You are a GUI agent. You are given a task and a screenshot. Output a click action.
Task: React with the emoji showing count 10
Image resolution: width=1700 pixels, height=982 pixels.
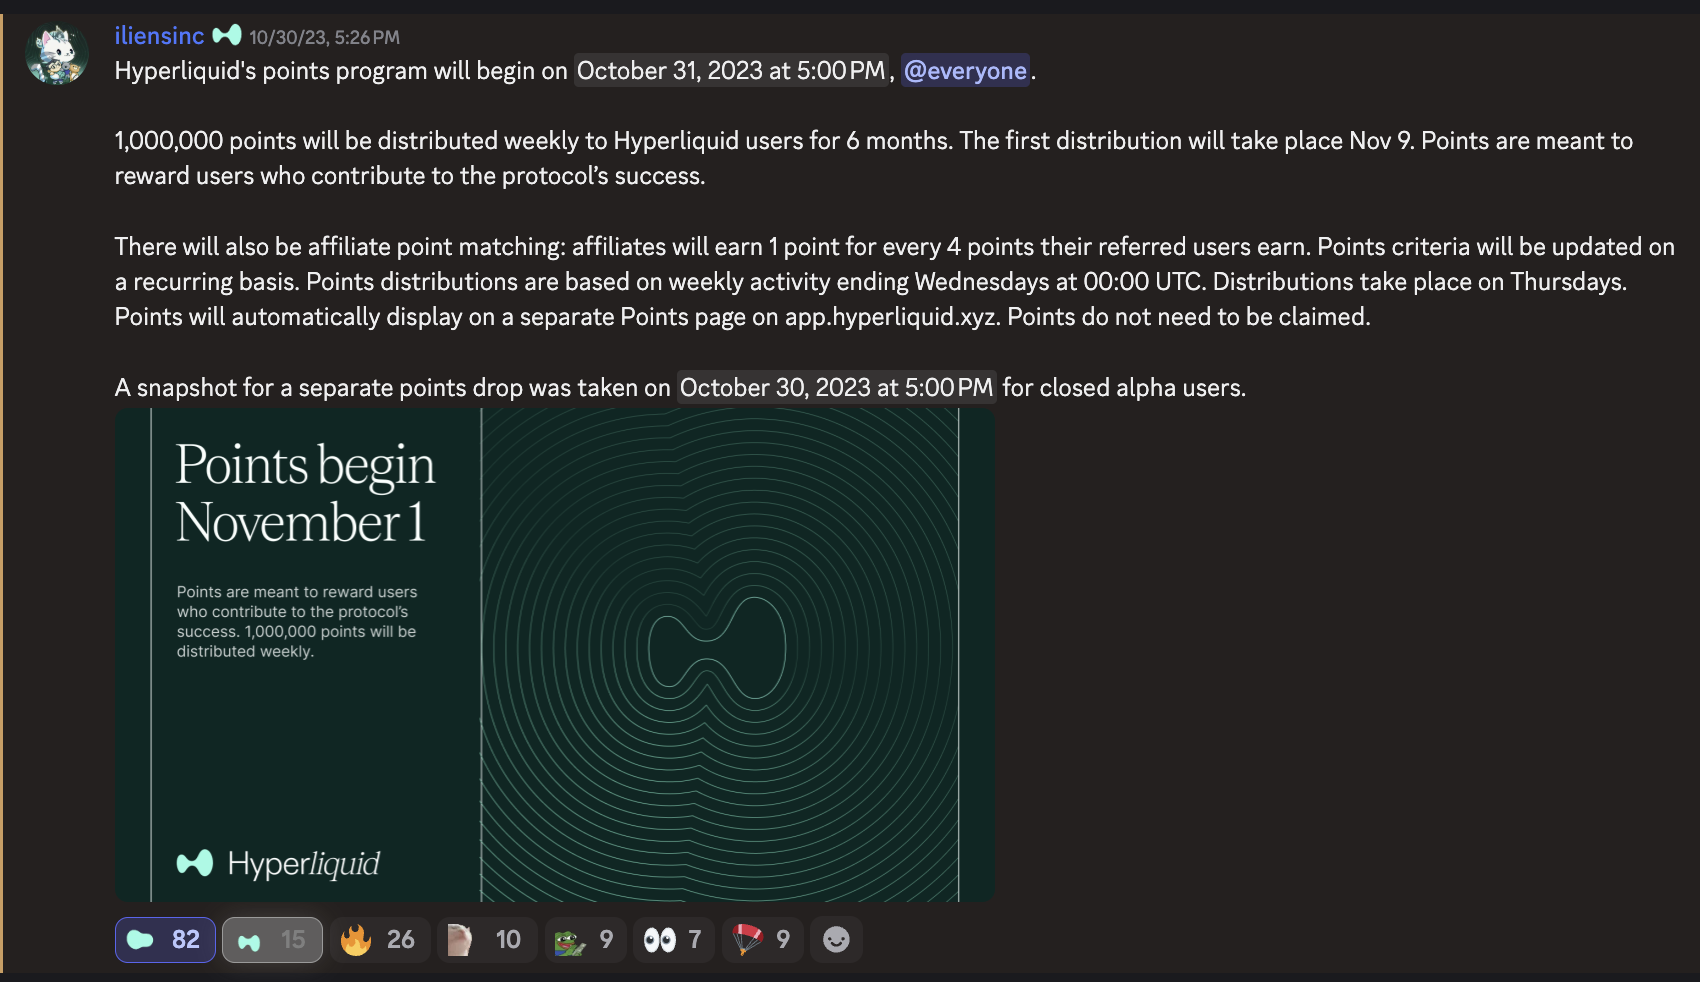(487, 940)
